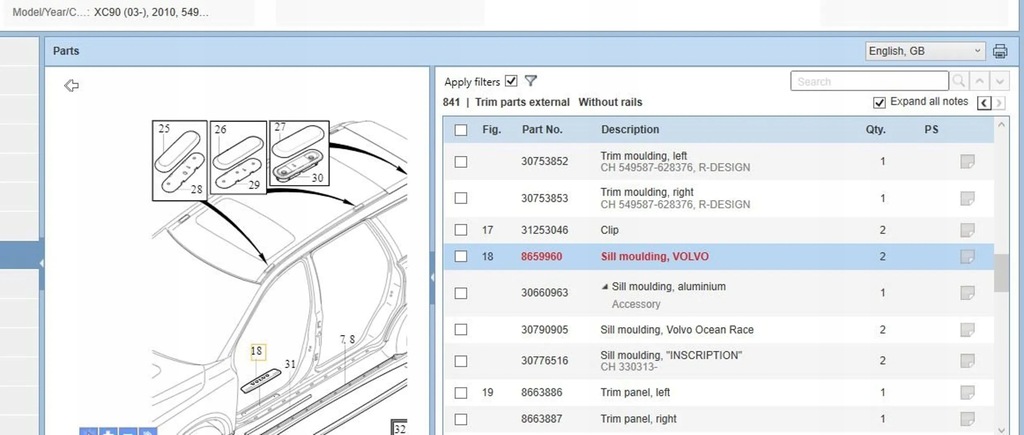
Task: Check the box for part 30753853
Action: tap(461, 198)
